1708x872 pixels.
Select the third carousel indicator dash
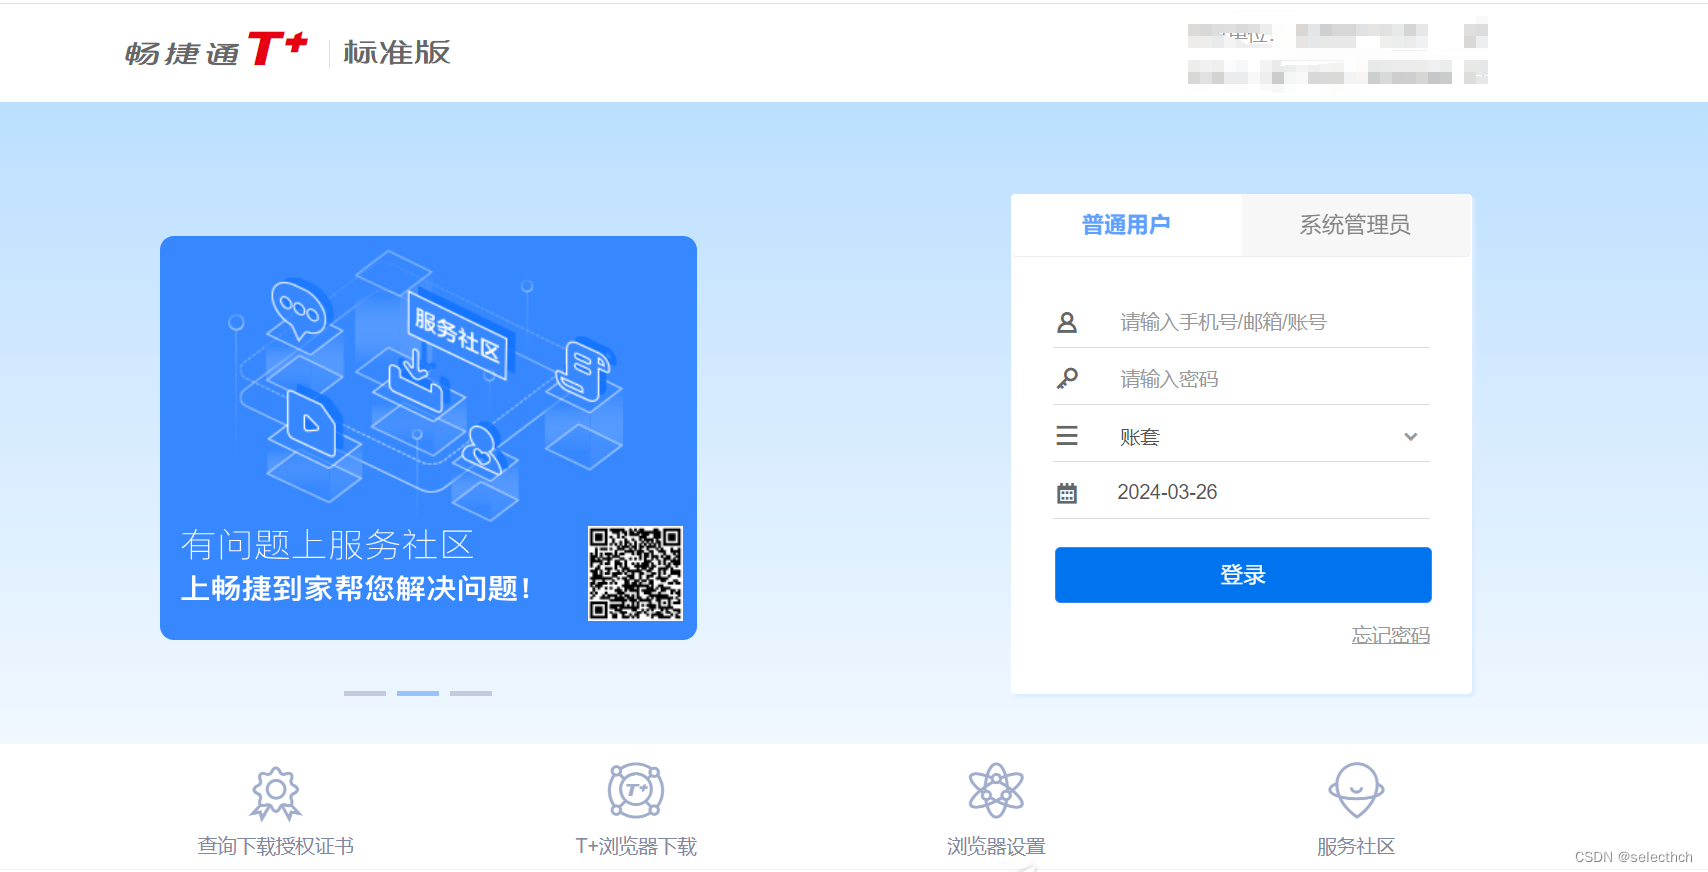point(471,693)
